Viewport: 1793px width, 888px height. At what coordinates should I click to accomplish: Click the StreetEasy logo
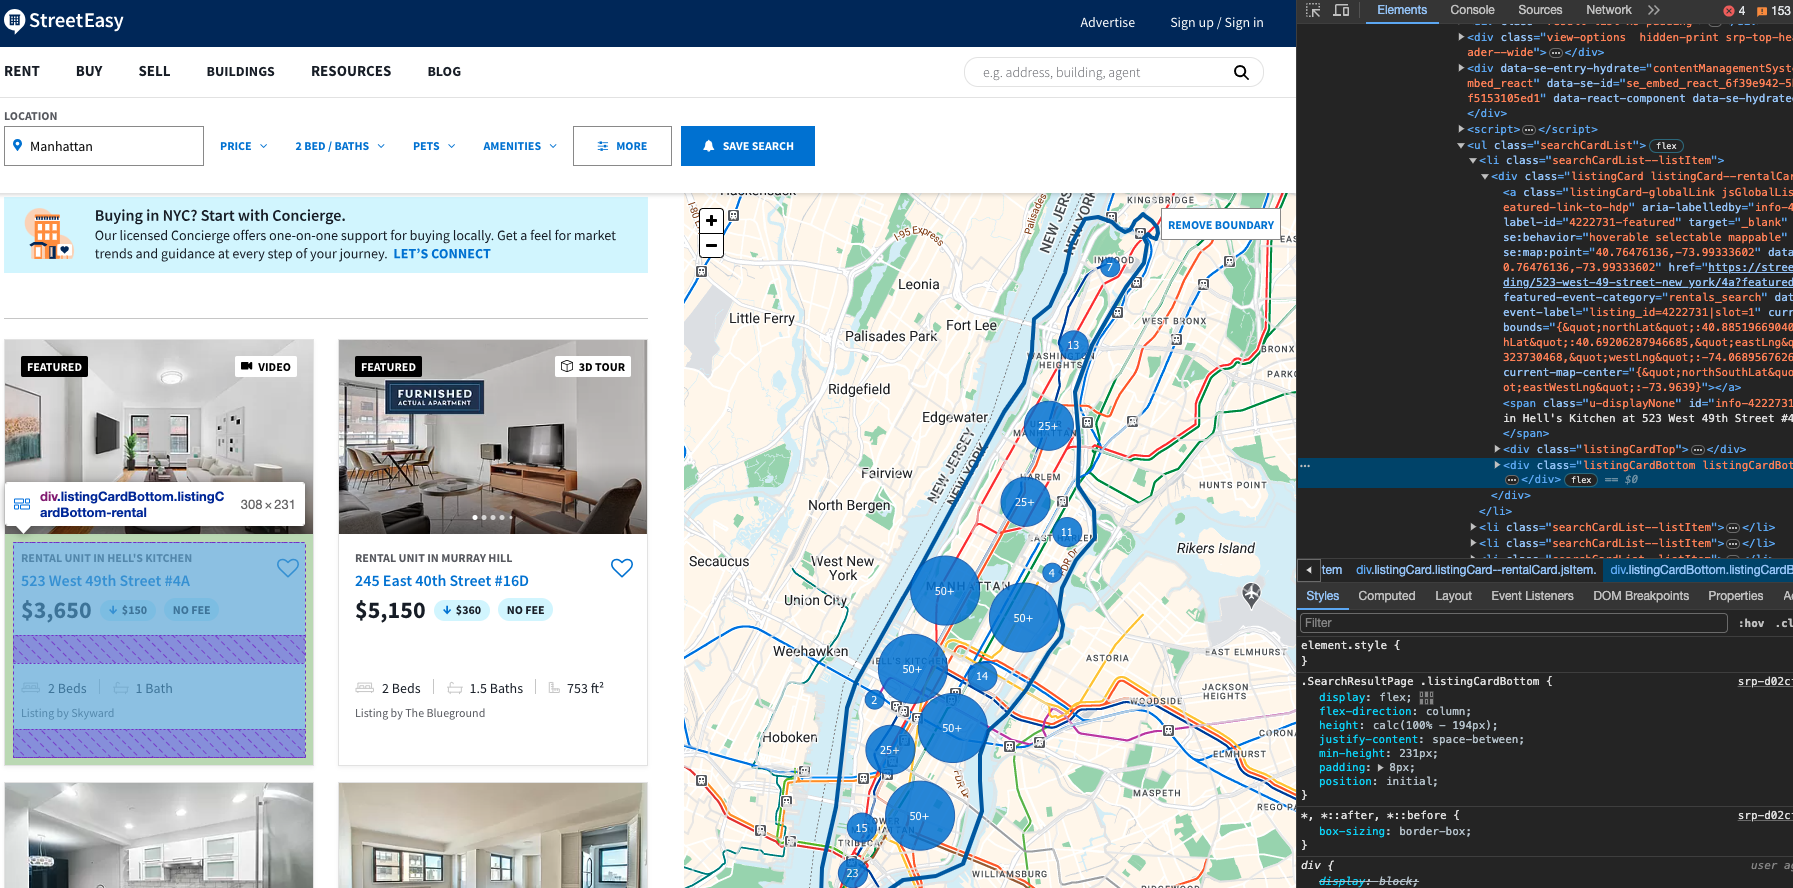(x=64, y=21)
